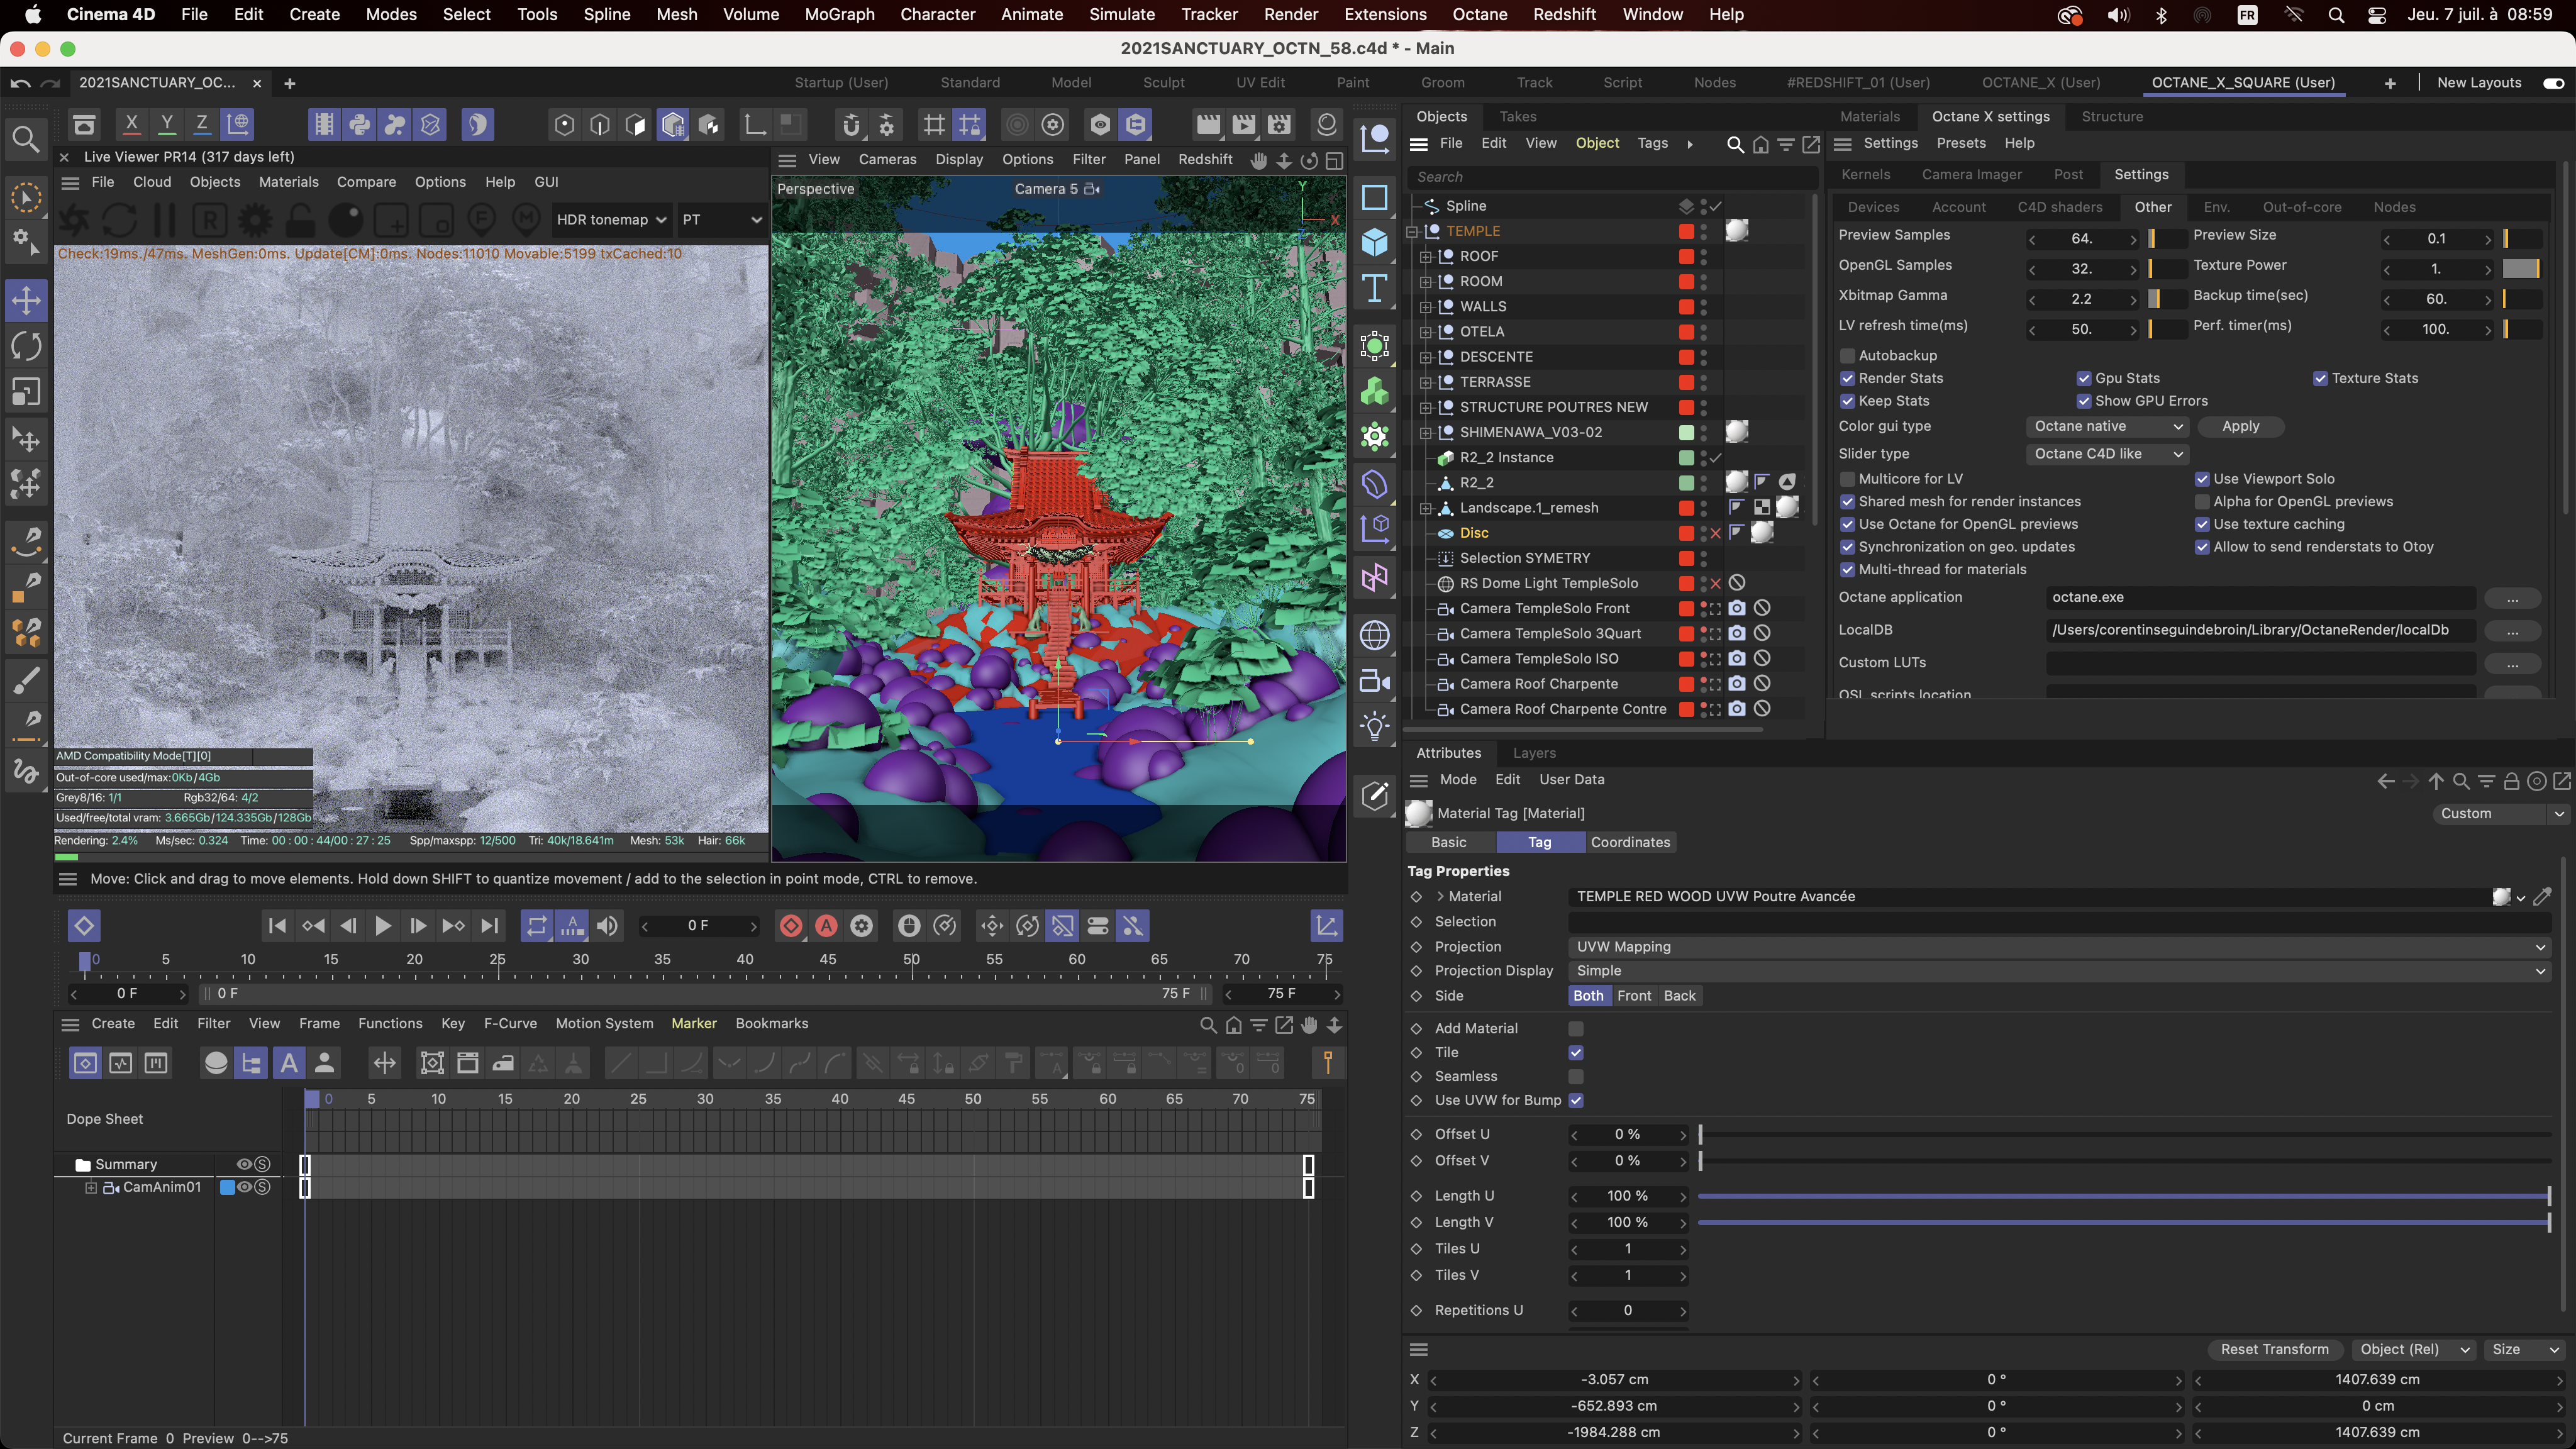Adjust the Length U slider
The image size is (2576, 1449).
coord(2124,1196)
